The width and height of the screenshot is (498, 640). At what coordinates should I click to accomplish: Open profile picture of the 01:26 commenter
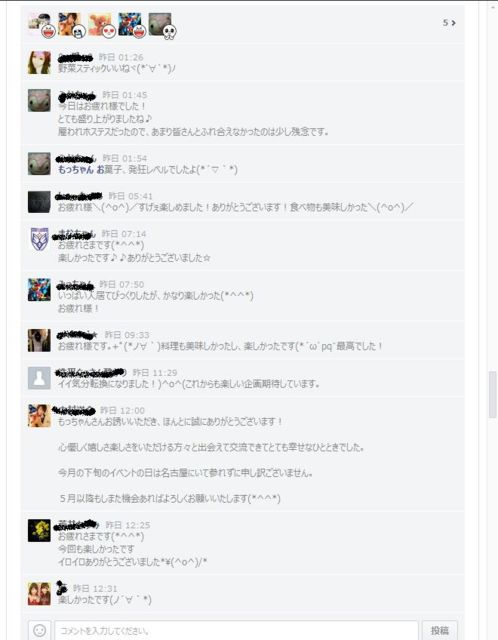tap(39, 62)
